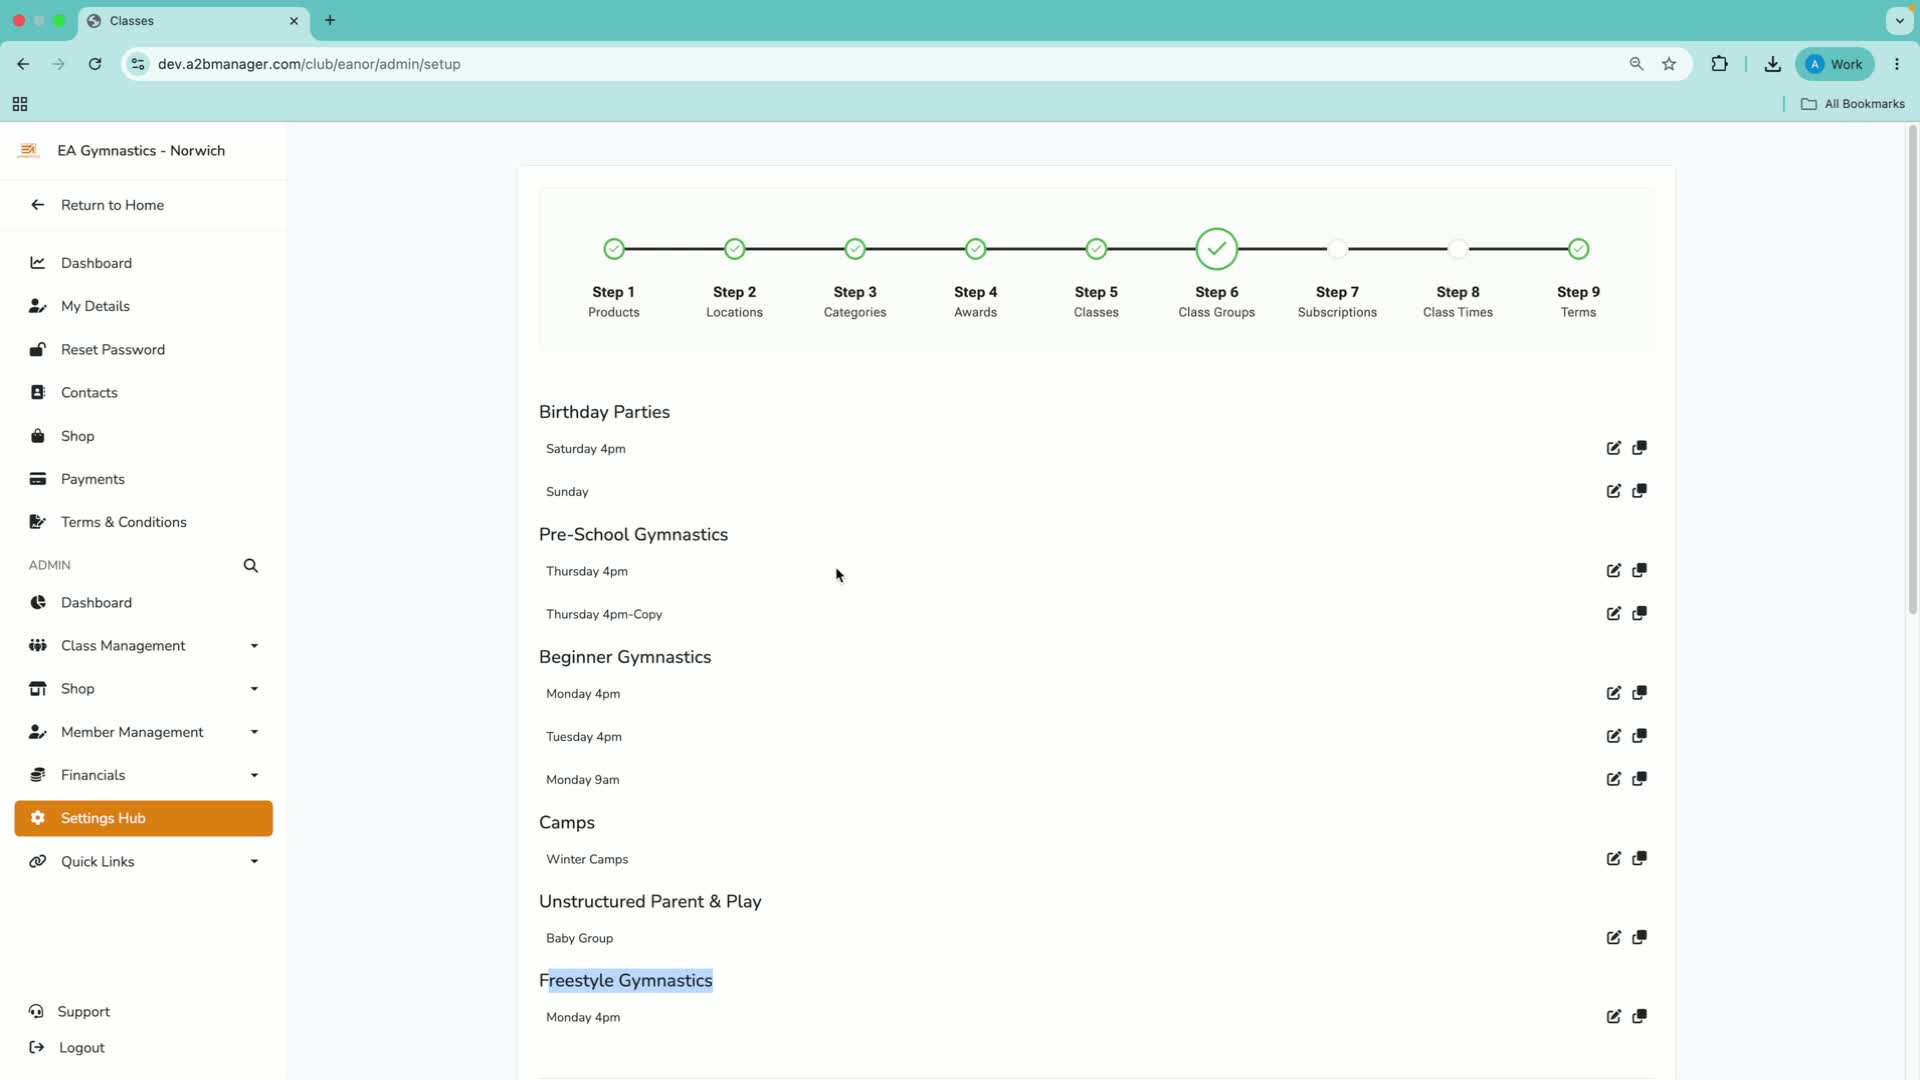Edit the Sunday birthday party group

click(x=1613, y=491)
